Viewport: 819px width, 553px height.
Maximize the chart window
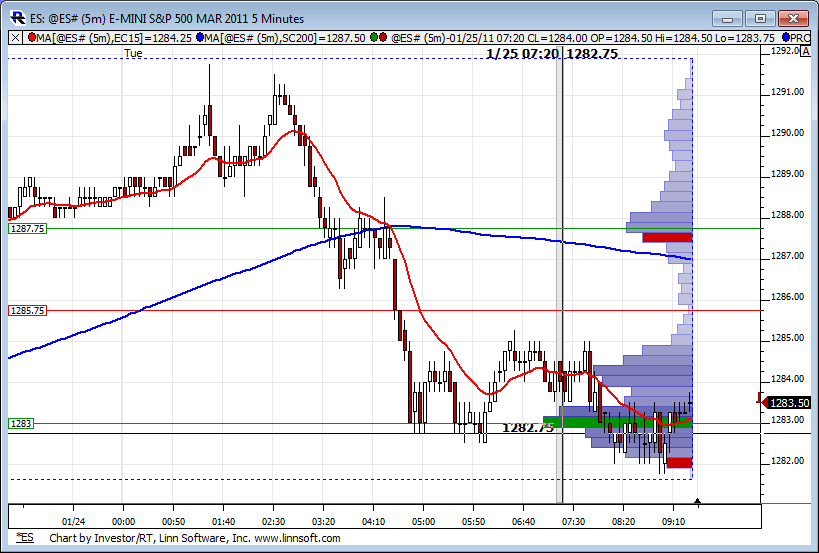coord(760,19)
